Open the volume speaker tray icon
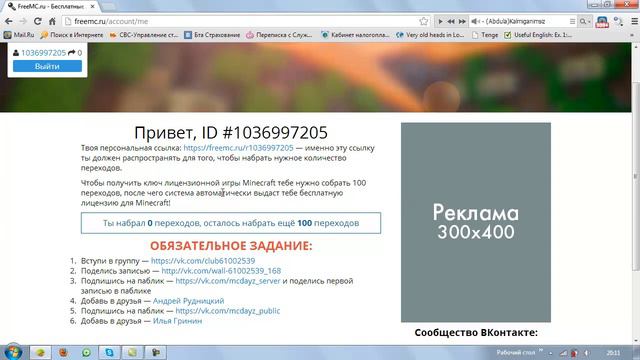Image resolution: width=640 pixels, height=360 pixels. pos(587,353)
